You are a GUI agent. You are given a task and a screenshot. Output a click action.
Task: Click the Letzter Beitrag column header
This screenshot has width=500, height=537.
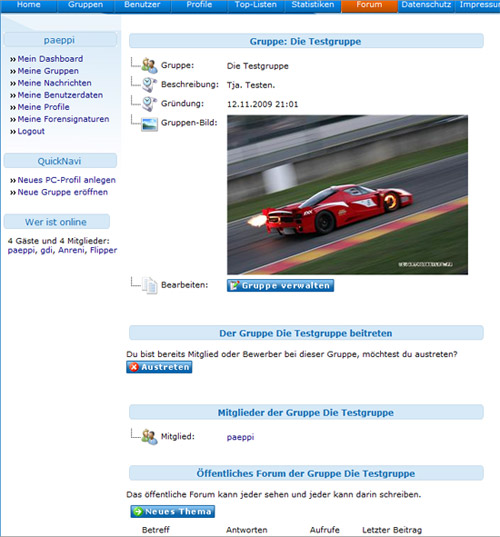coord(392,530)
